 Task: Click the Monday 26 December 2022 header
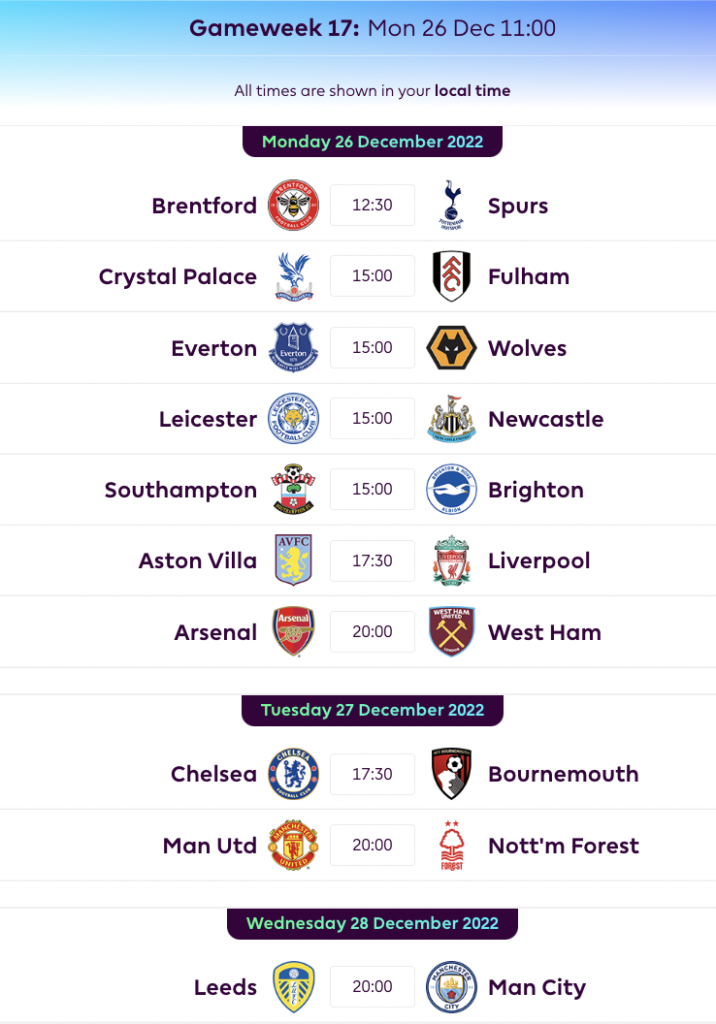click(371, 141)
